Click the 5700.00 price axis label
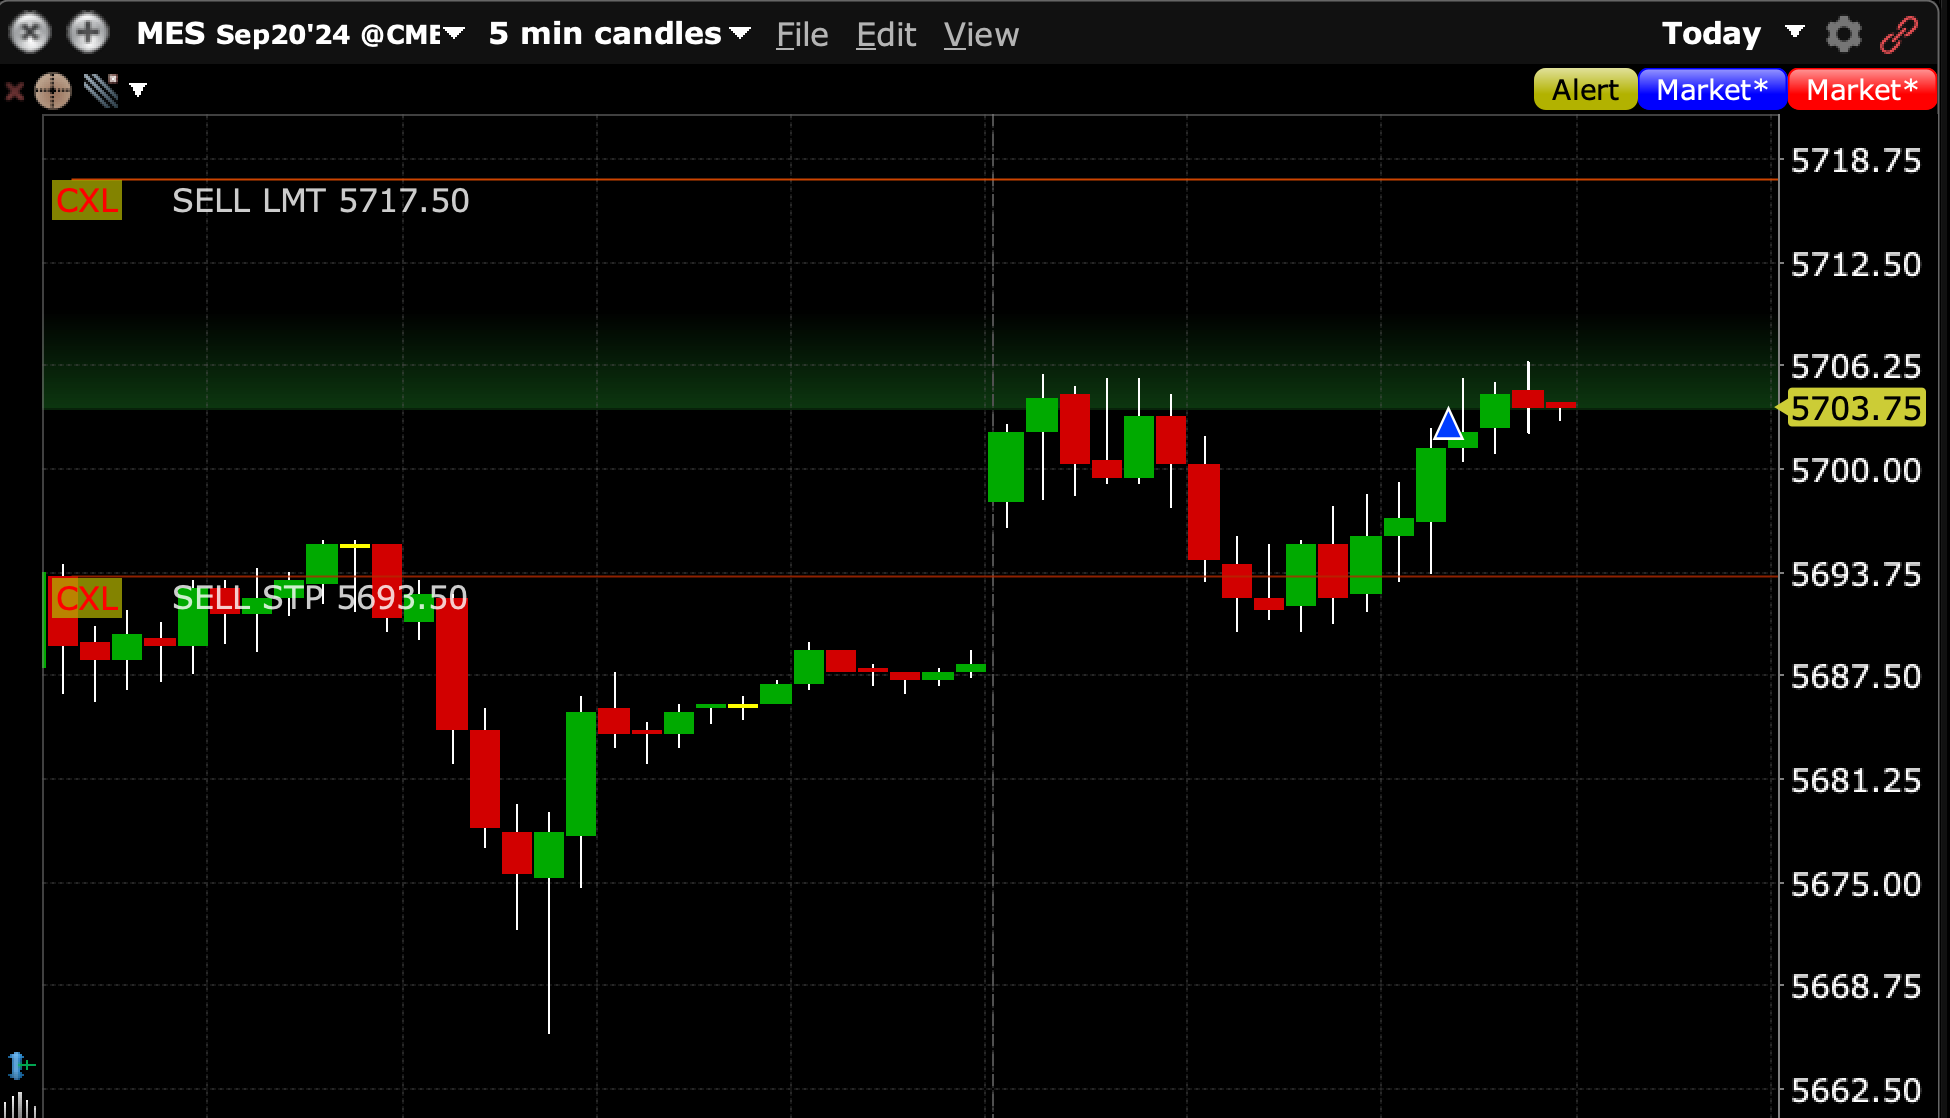Screen dimensions: 1950x1118 (1856, 470)
